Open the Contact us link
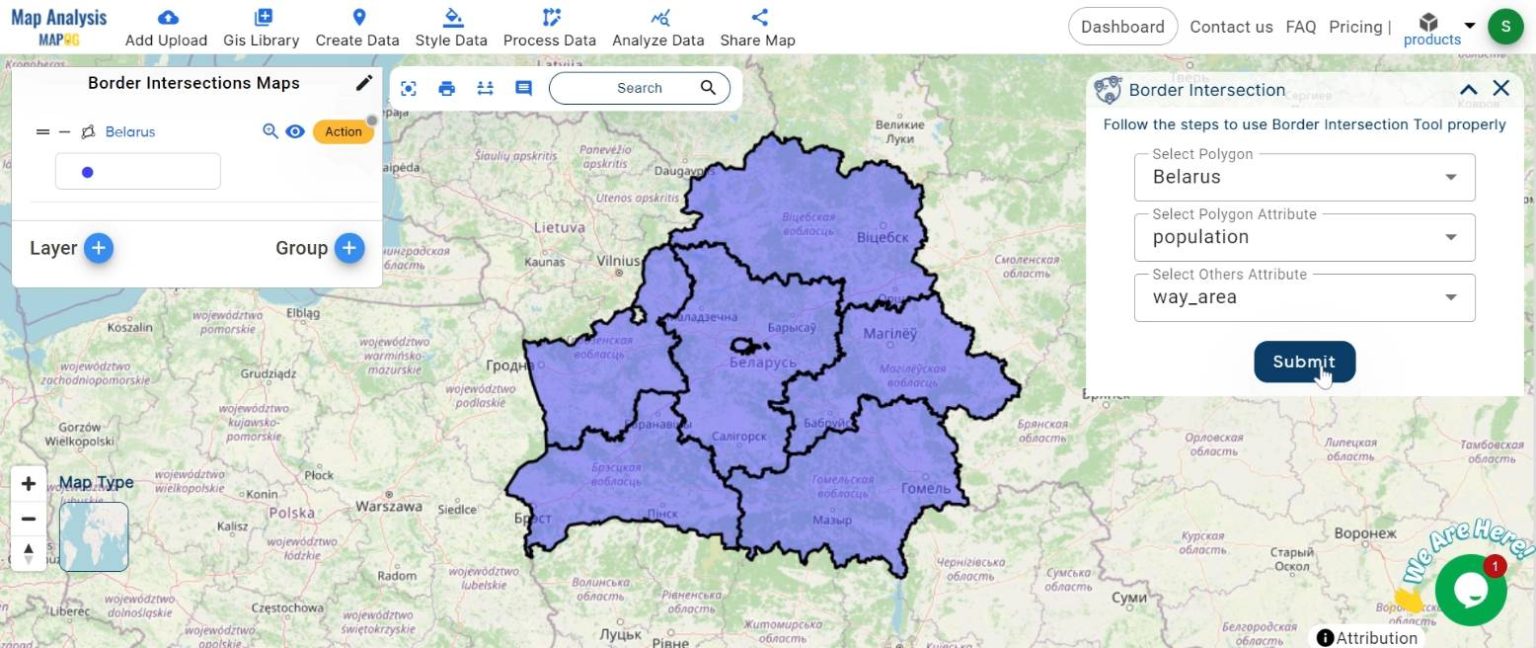Screen dimensions: 1536x648 click(1231, 27)
